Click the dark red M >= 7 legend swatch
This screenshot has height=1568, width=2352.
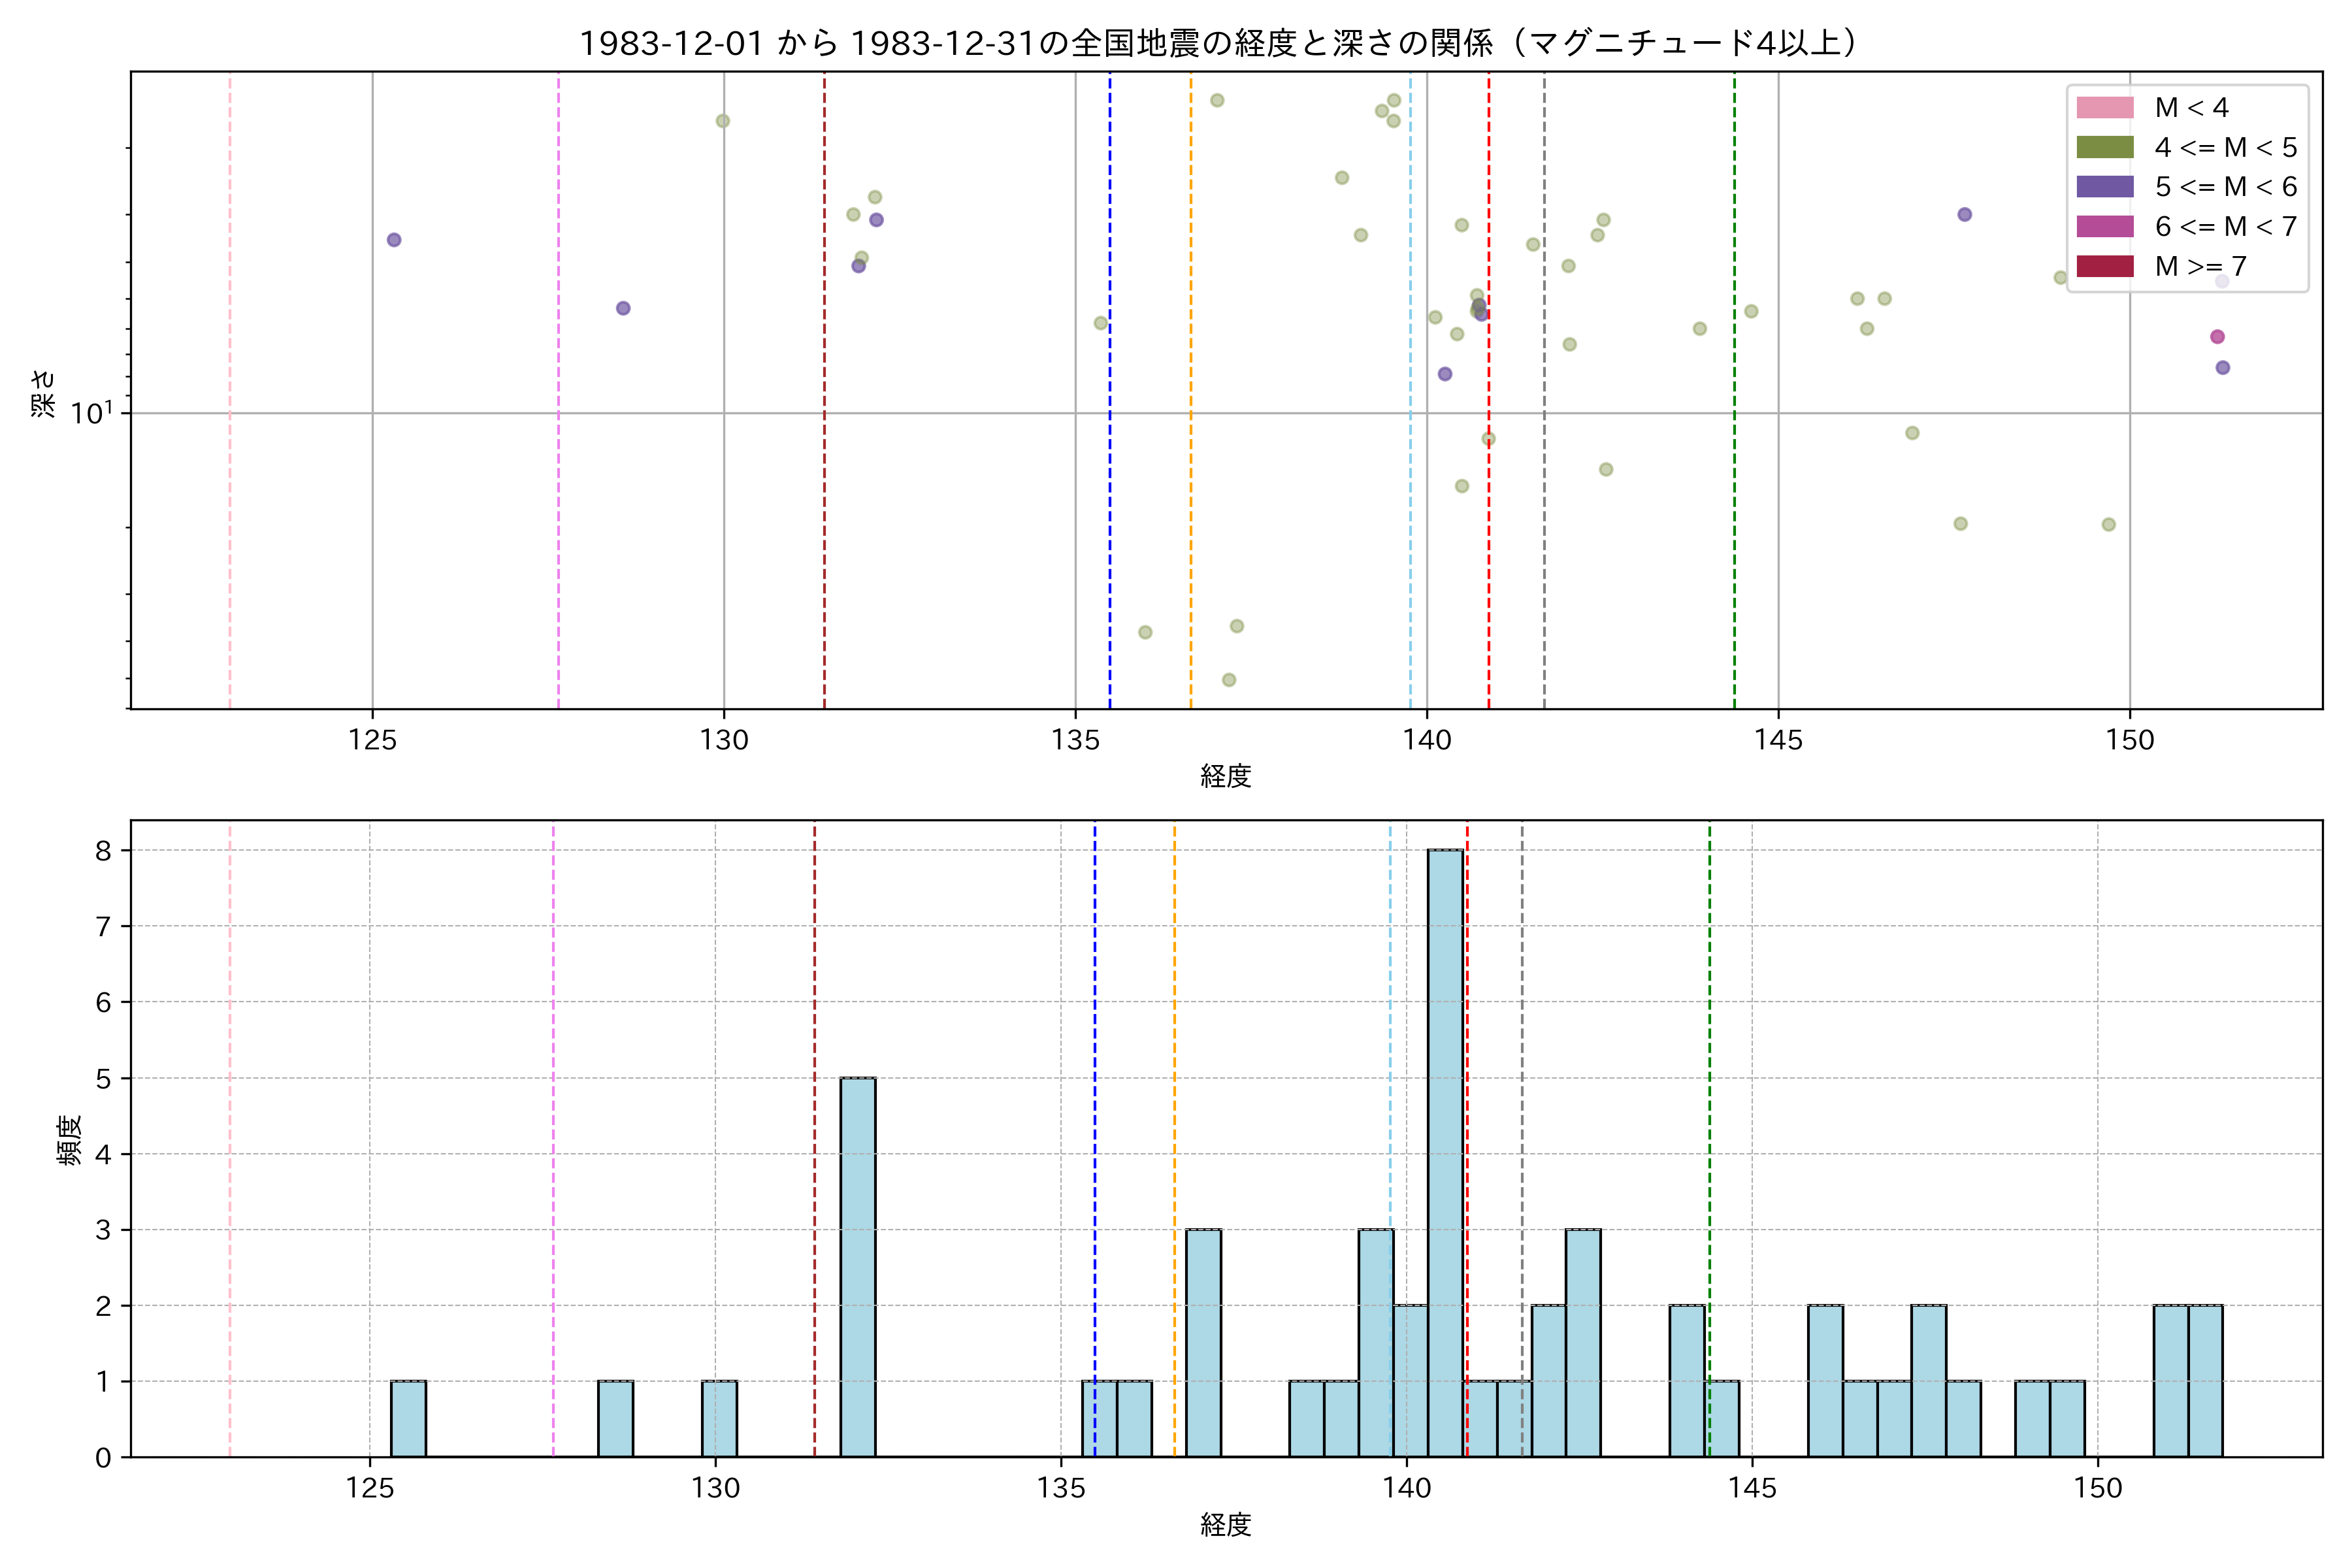[2104, 266]
